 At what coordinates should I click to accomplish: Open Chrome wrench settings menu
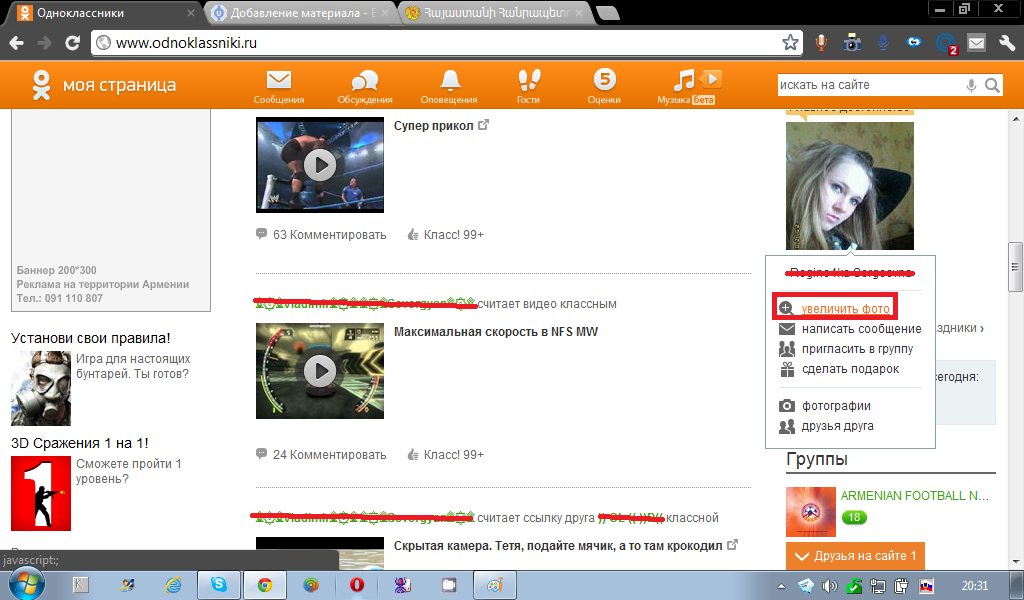(1006, 43)
